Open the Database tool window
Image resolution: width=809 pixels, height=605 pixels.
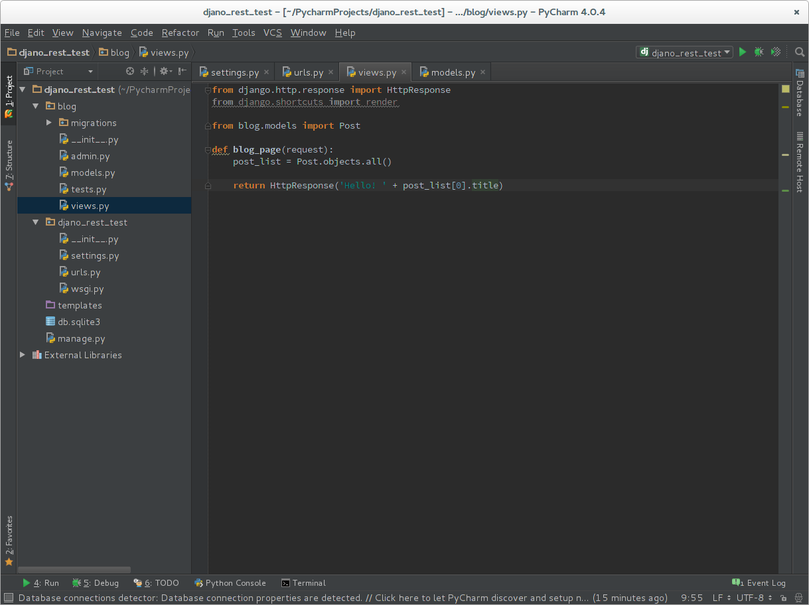(799, 93)
